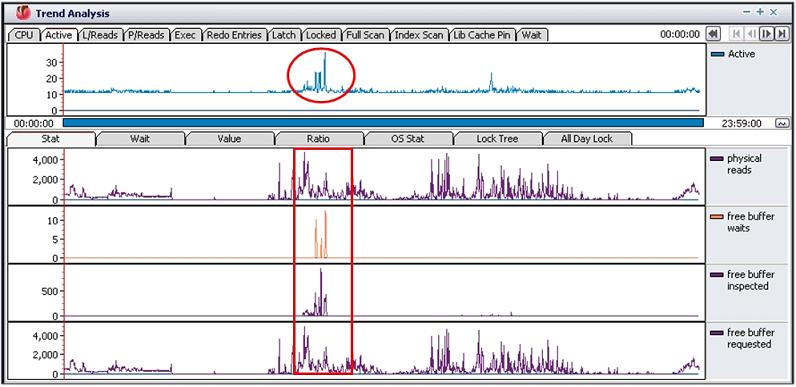Step back one frame in the timeline
This screenshot has width=796, height=387.
pos(751,34)
